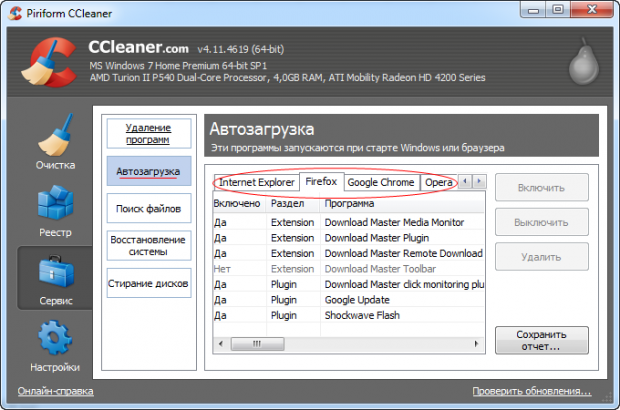Select the Автозагрузка section button
This screenshot has height=410, width=620.
click(149, 171)
